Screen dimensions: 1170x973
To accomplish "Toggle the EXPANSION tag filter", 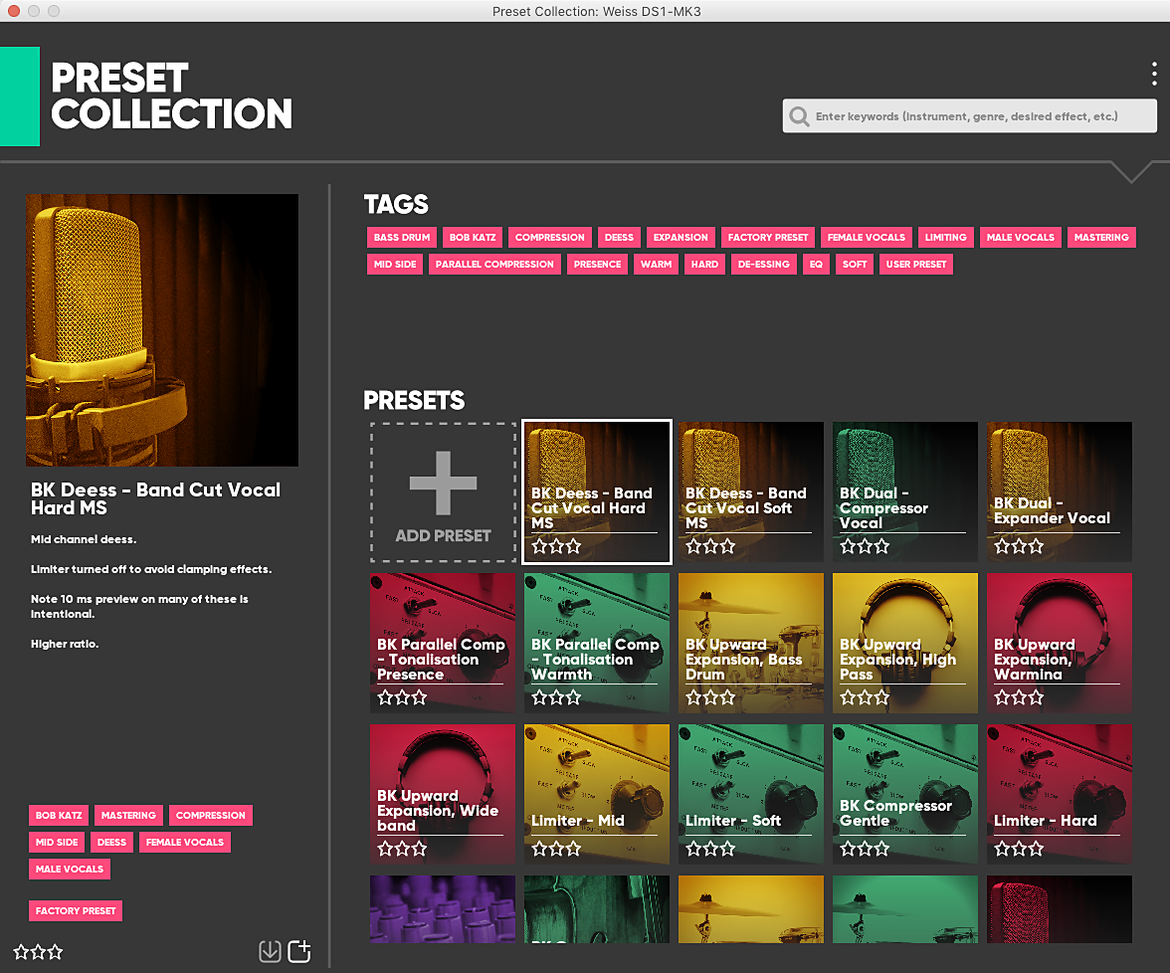I will (681, 237).
